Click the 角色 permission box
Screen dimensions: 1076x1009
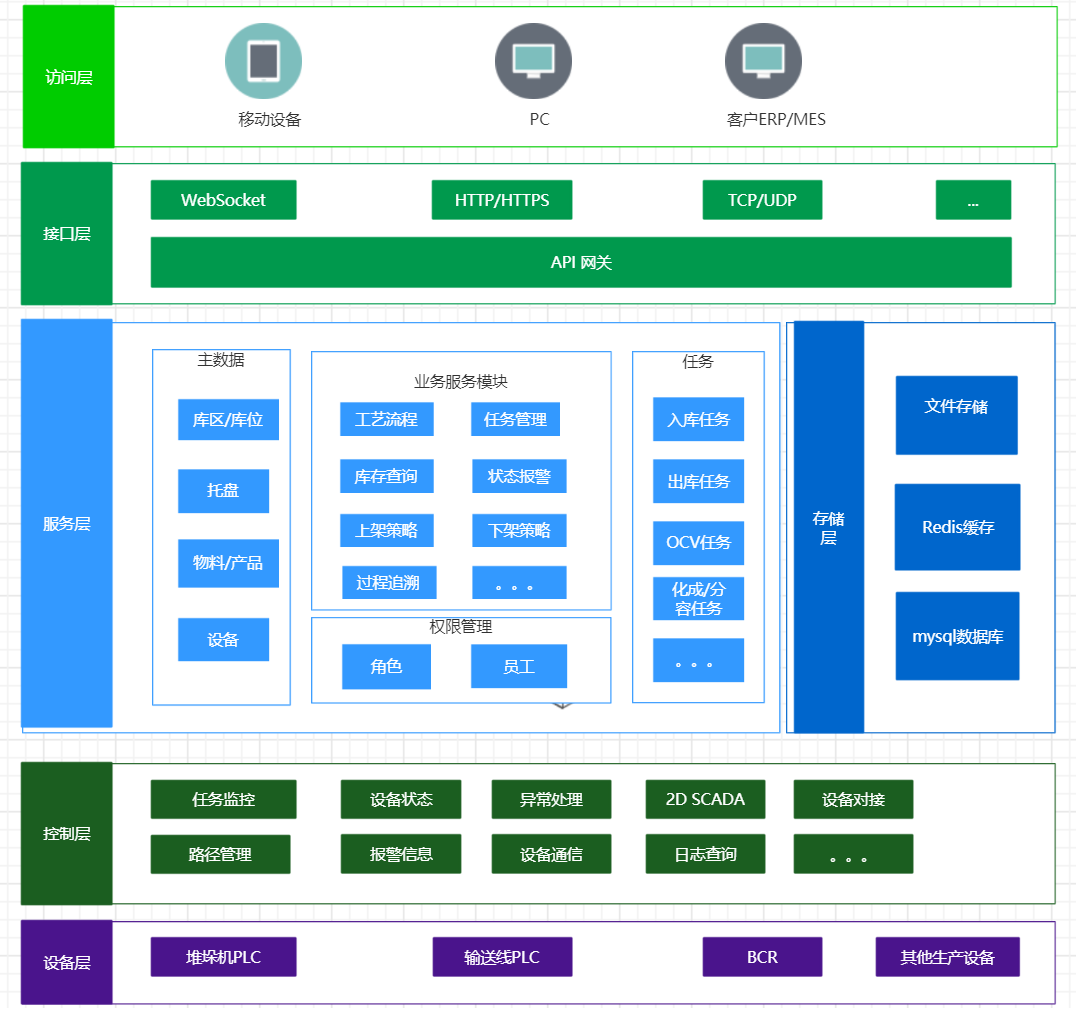click(x=386, y=666)
